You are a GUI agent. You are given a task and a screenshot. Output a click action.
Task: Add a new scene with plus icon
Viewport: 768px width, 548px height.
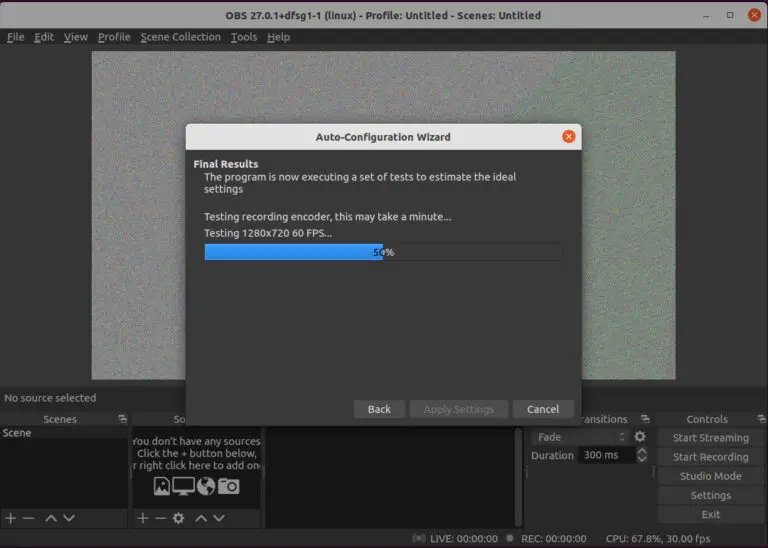pos(10,518)
